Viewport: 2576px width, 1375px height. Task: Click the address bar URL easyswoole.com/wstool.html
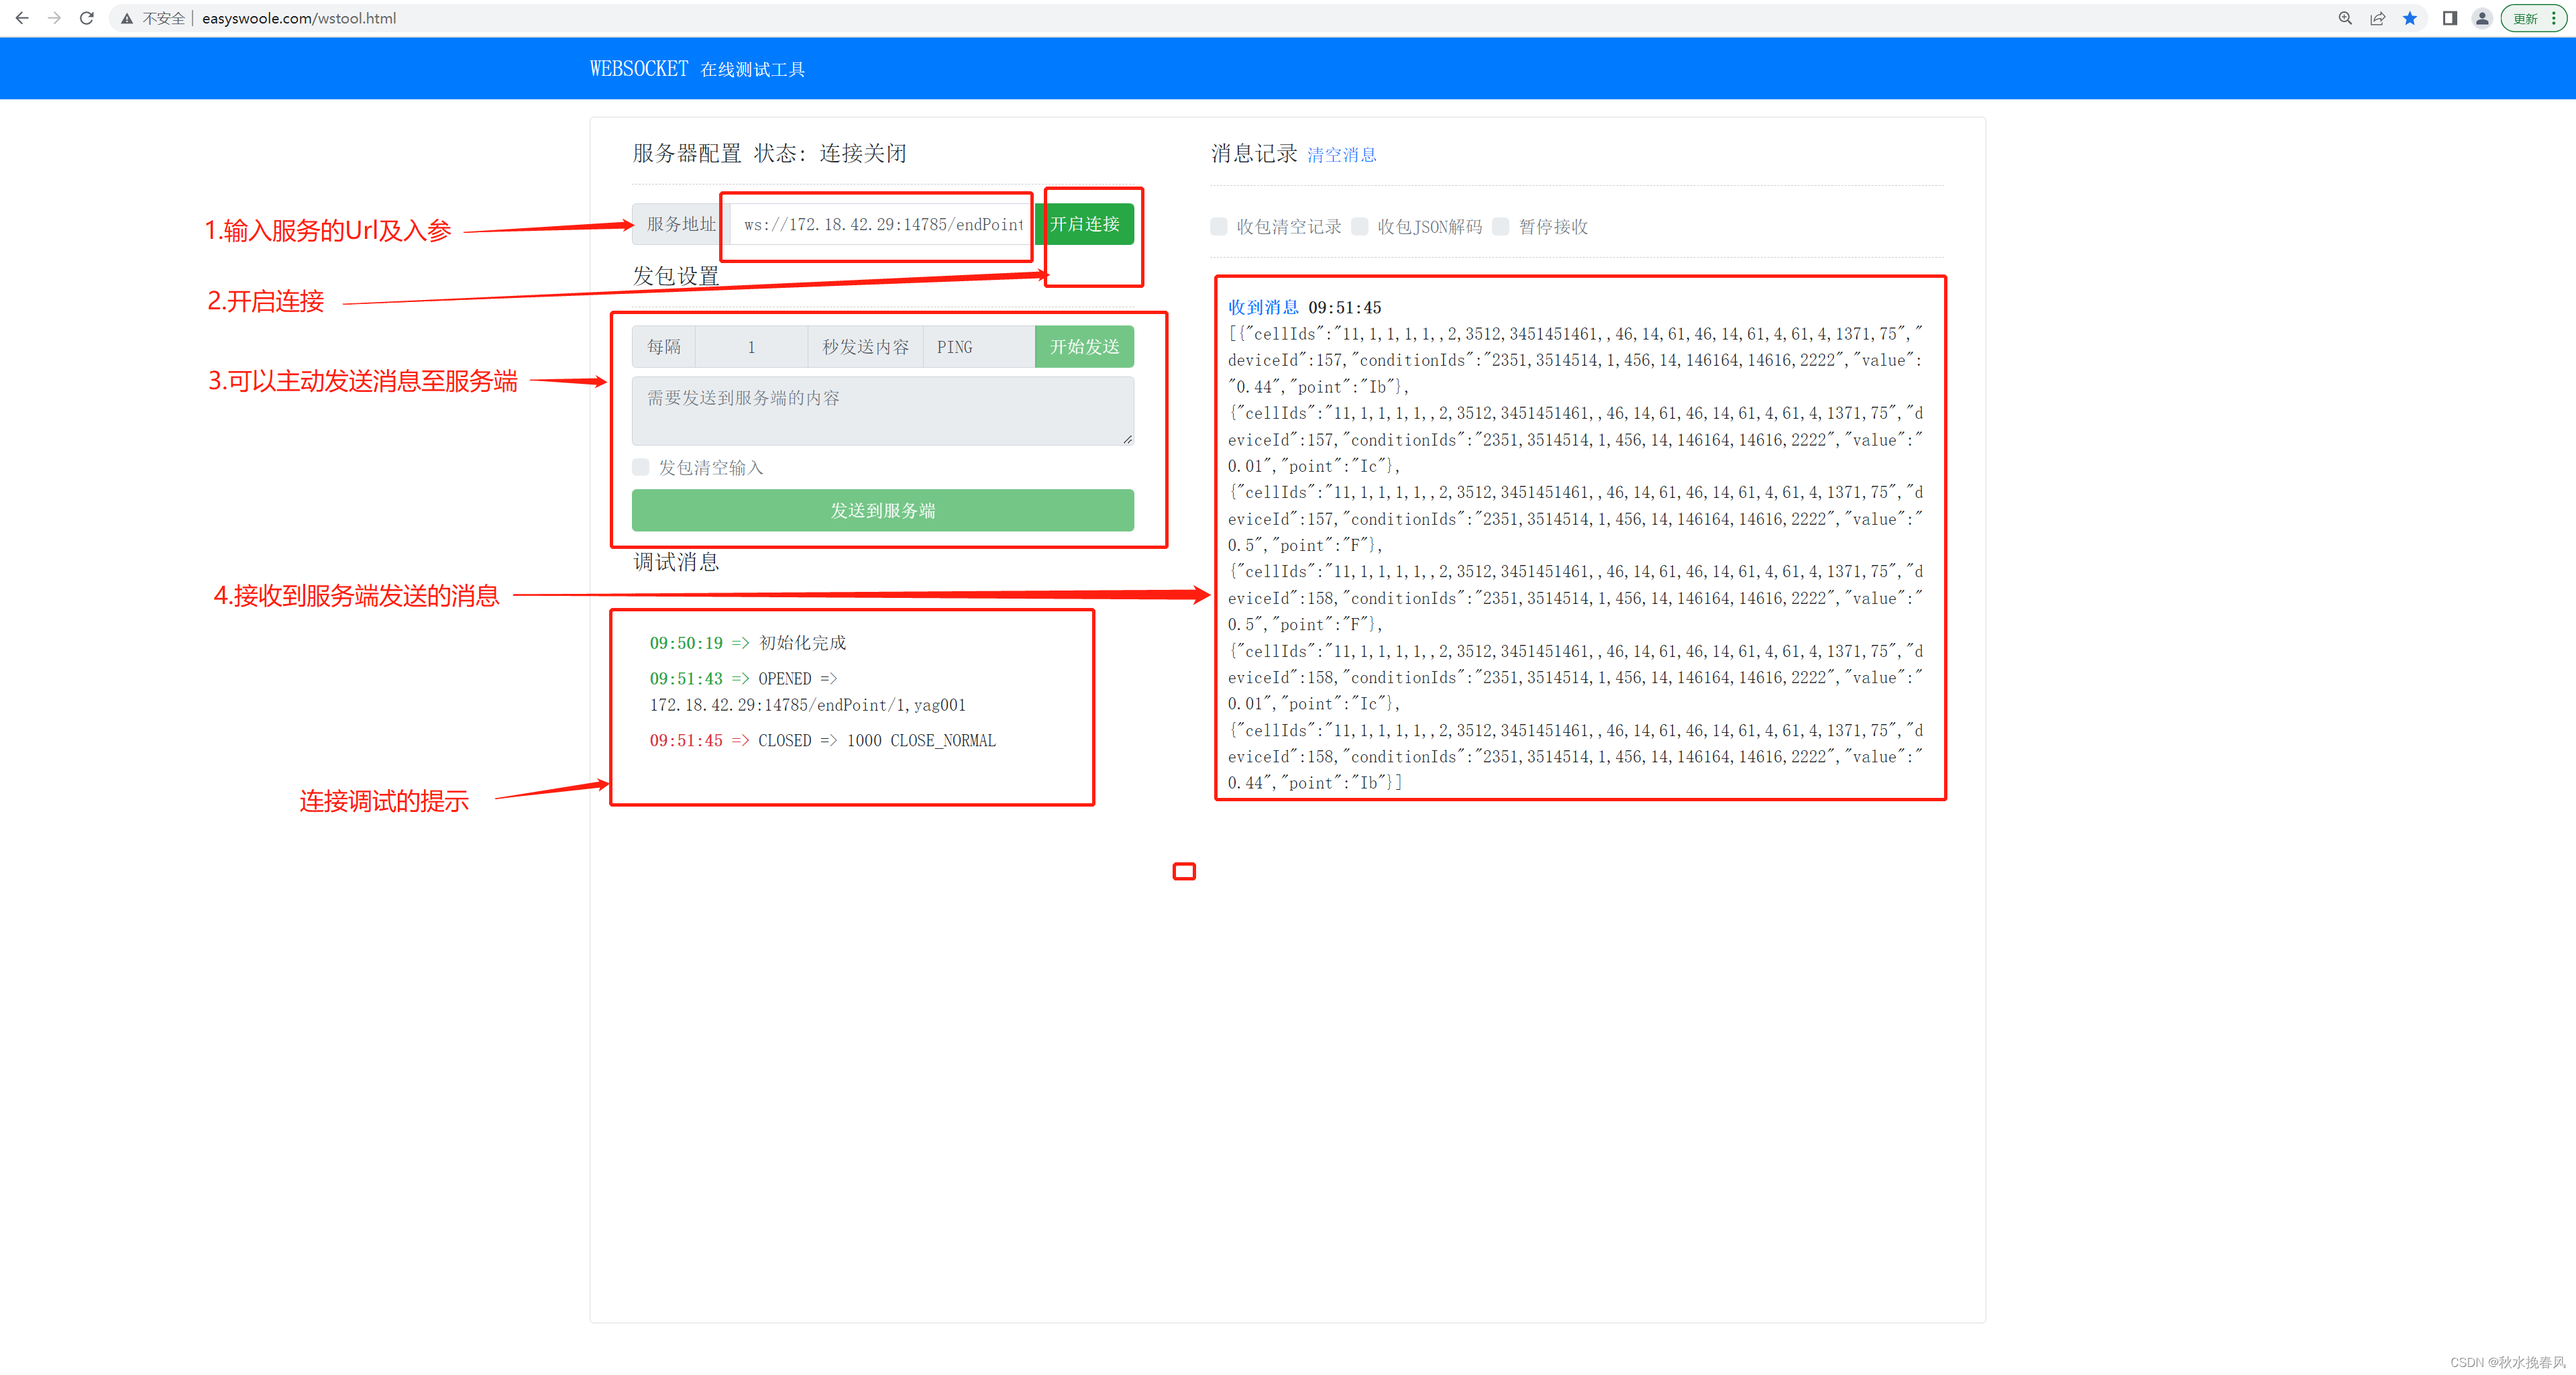tap(299, 18)
